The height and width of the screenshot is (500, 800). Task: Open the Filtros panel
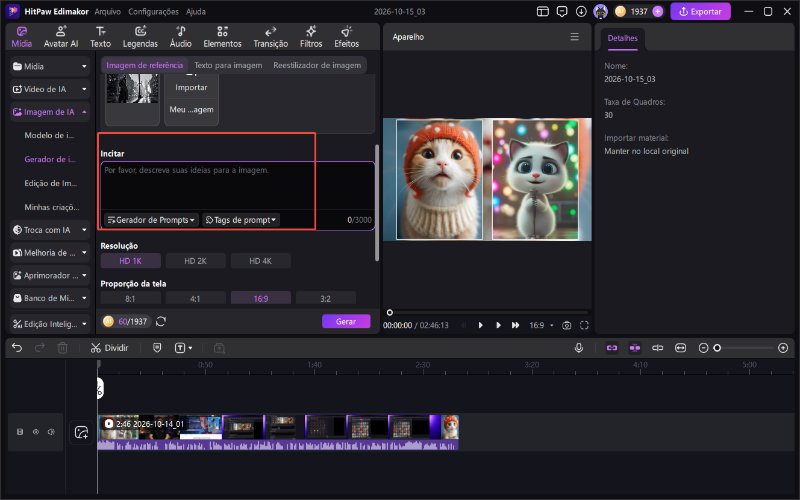click(311, 37)
